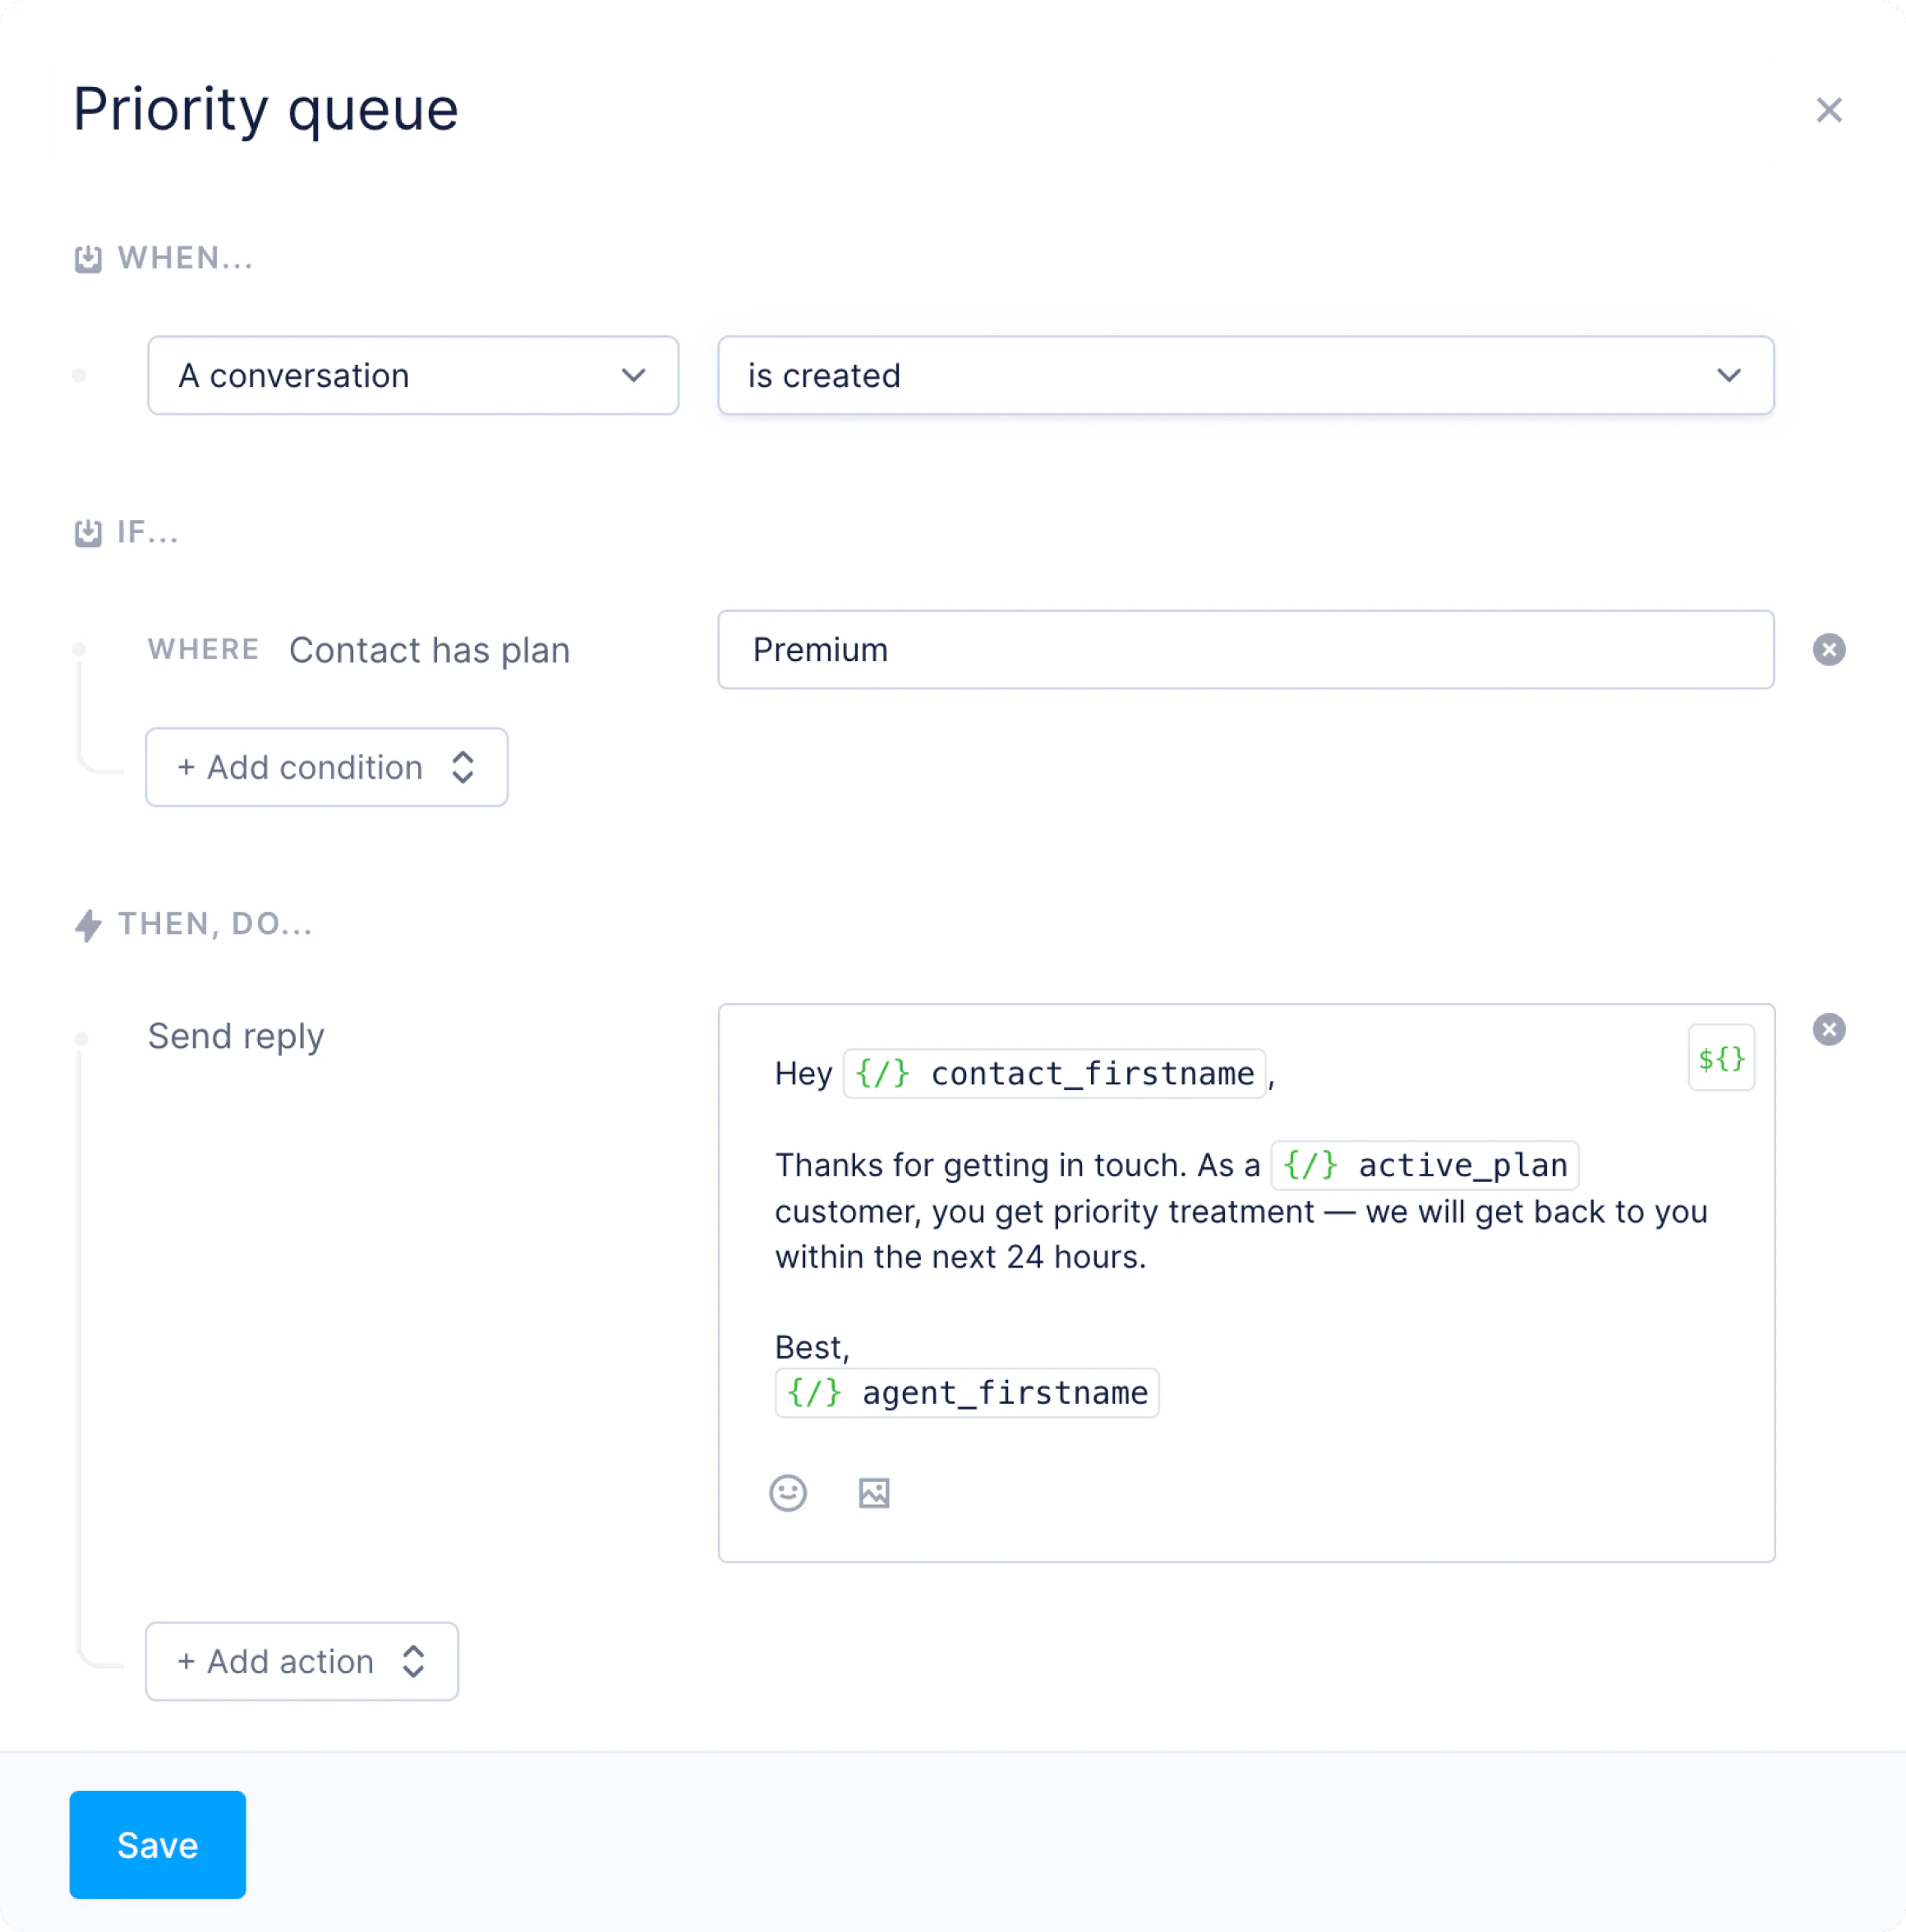Screen dimensions: 1906x1932
Task: Click the THEN, DO lightning bolt icon
Action: (88, 925)
